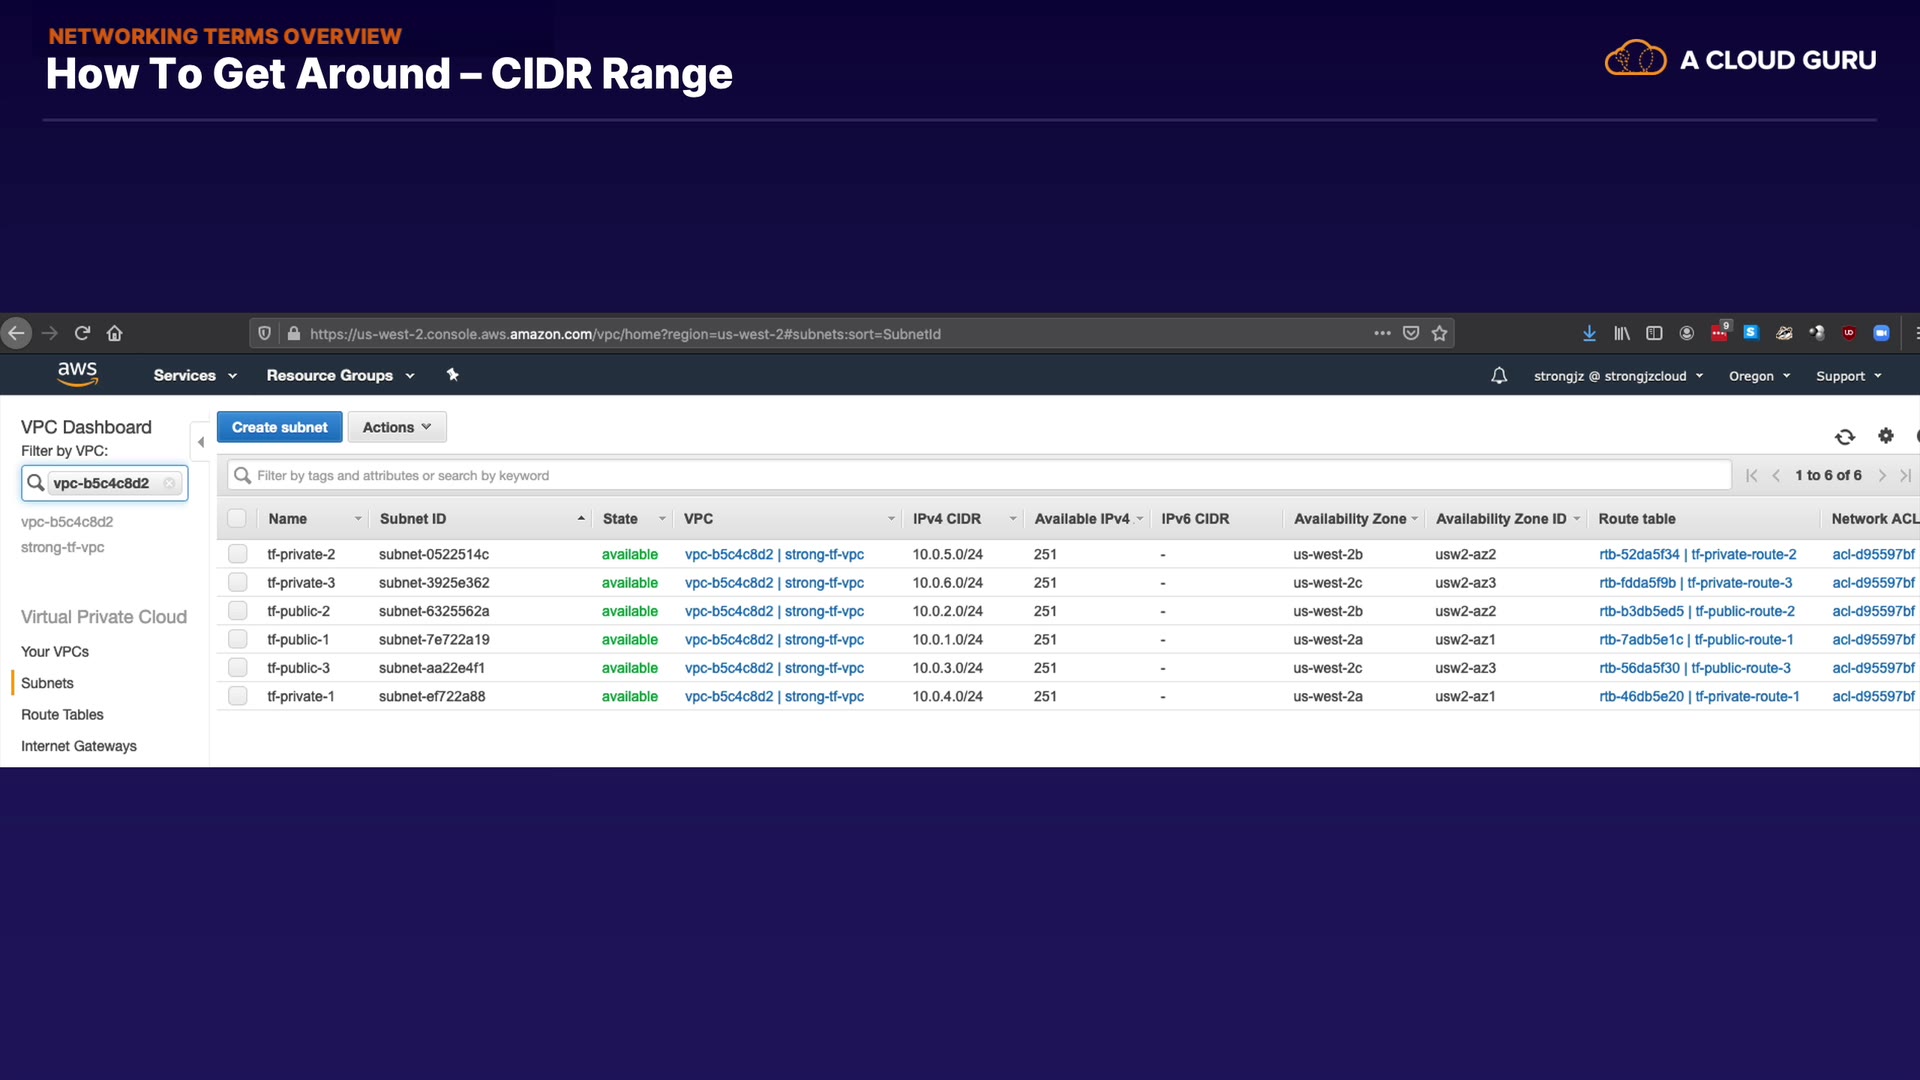Refresh the subnets table with refresh icon
Image resolution: width=1920 pixels, height=1080 pixels.
point(1844,436)
